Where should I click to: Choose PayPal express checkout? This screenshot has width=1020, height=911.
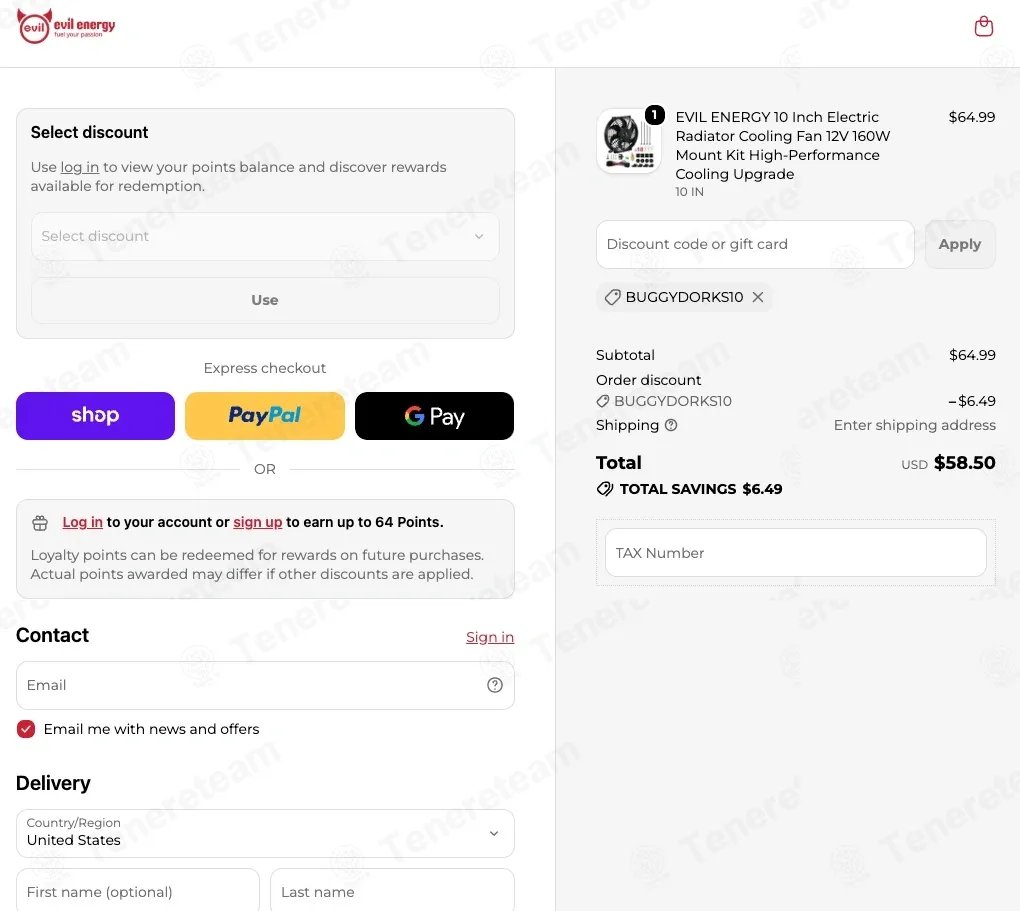coord(265,416)
